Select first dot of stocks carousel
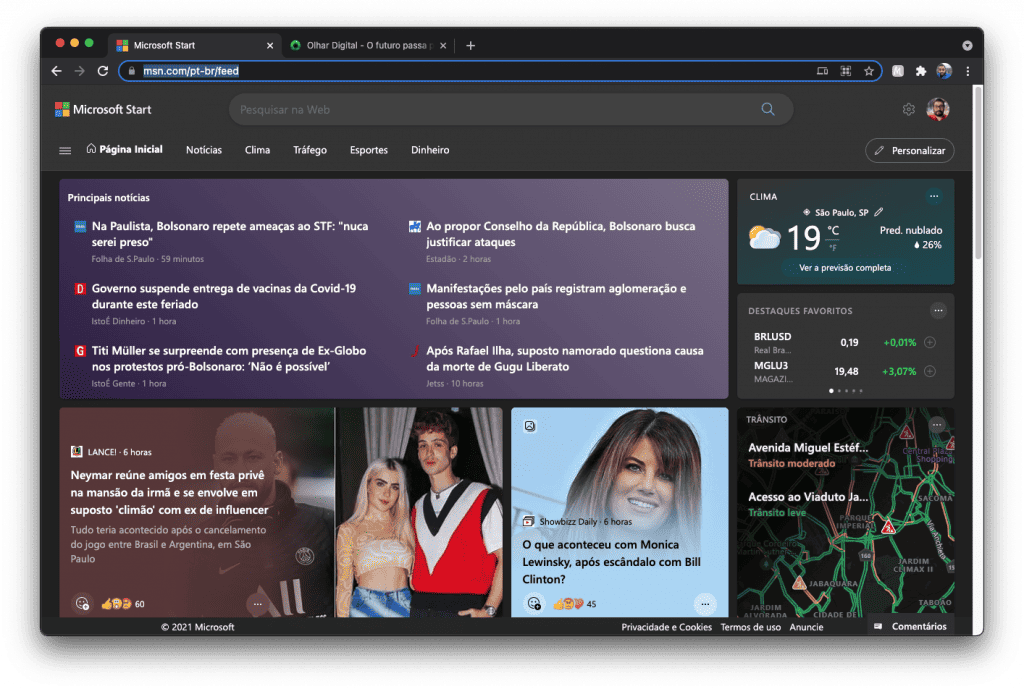1024x689 pixels. (x=831, y=391)
